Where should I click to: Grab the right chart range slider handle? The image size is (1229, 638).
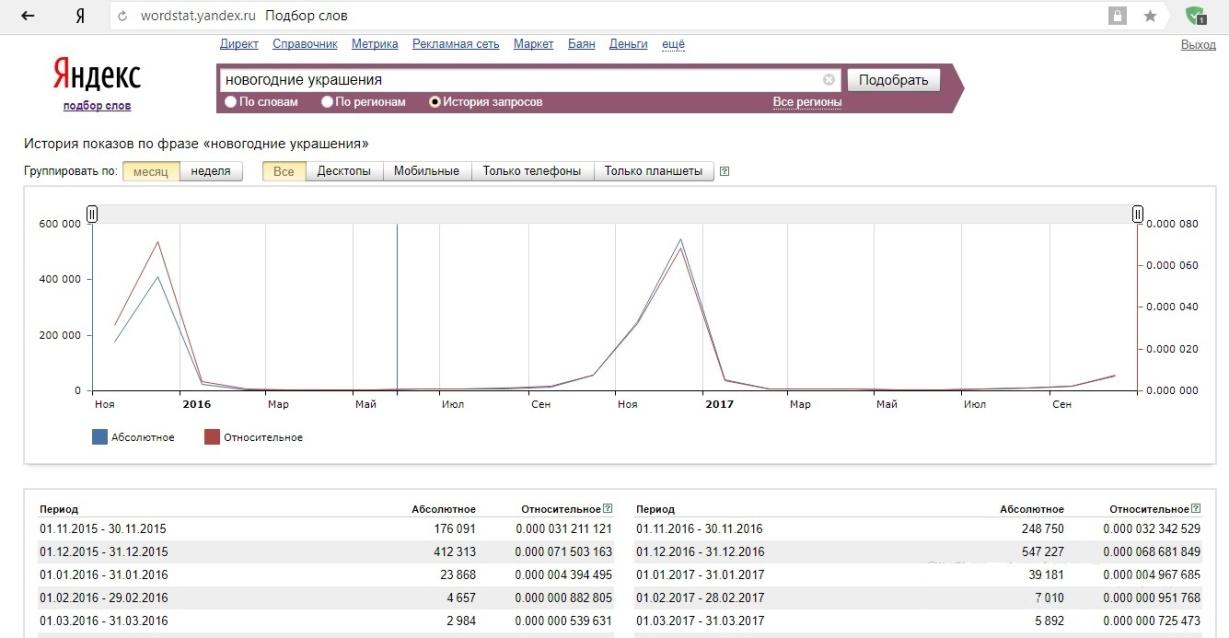pos(1138,213)
